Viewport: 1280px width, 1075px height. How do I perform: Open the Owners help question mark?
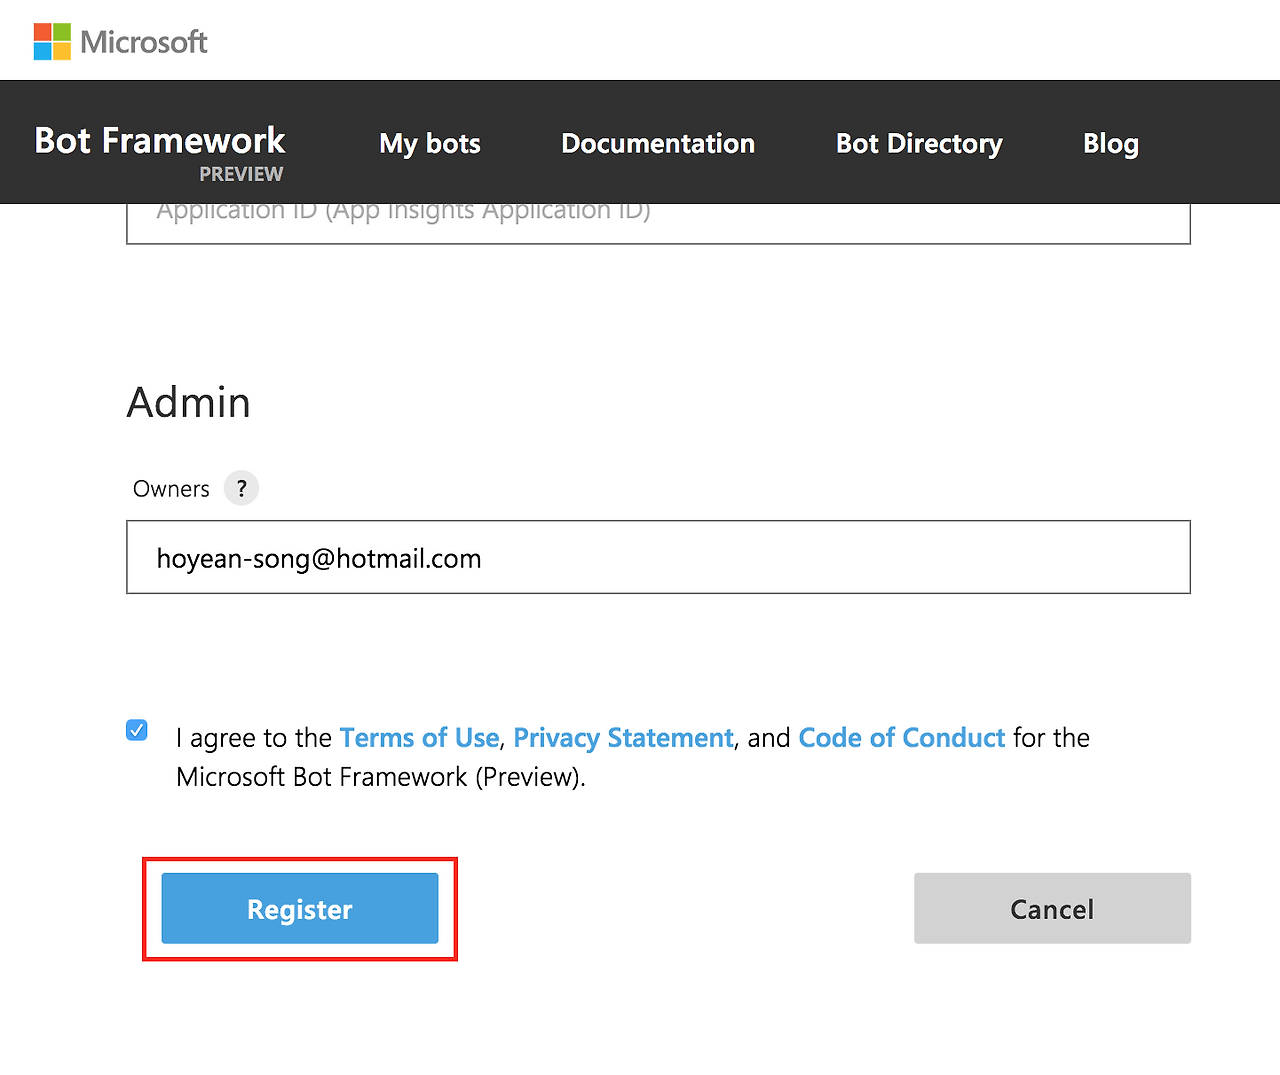[x=241, y=488]
